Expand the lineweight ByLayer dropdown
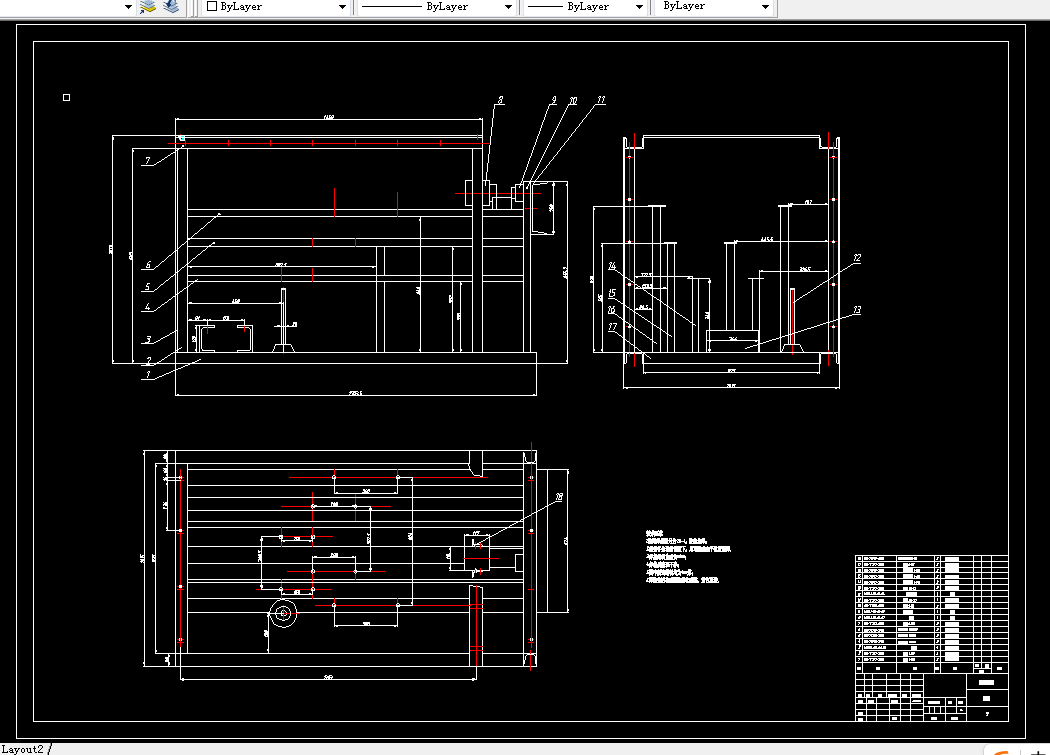Image resolution: width=1050 pixels, height=755 pixels. (640, 7)
